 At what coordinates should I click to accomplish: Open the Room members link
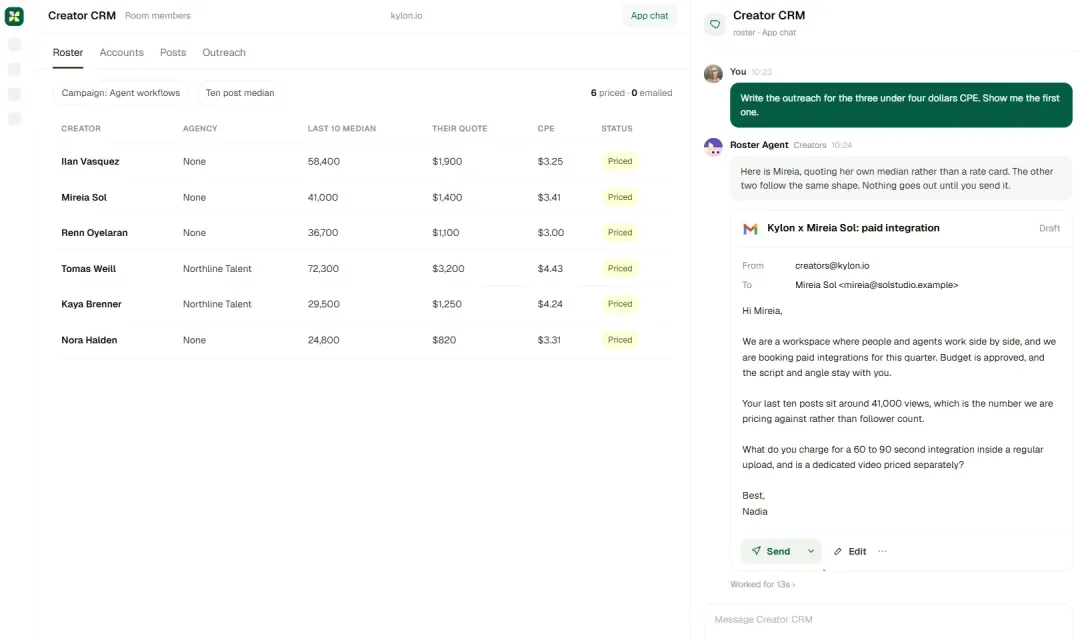[158, 16]
